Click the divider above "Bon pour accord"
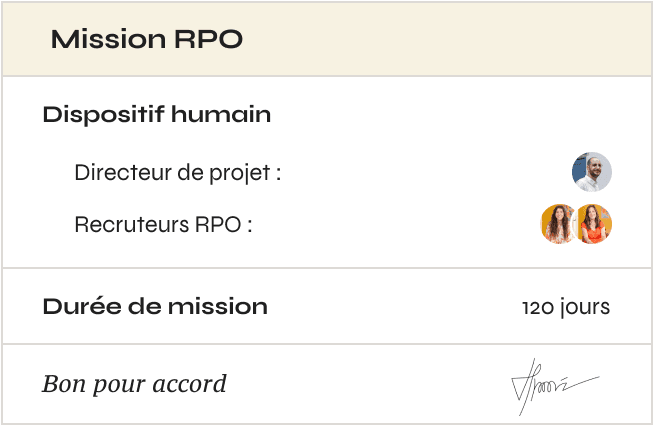The image size is (653, 425). (x=326, y=344)
